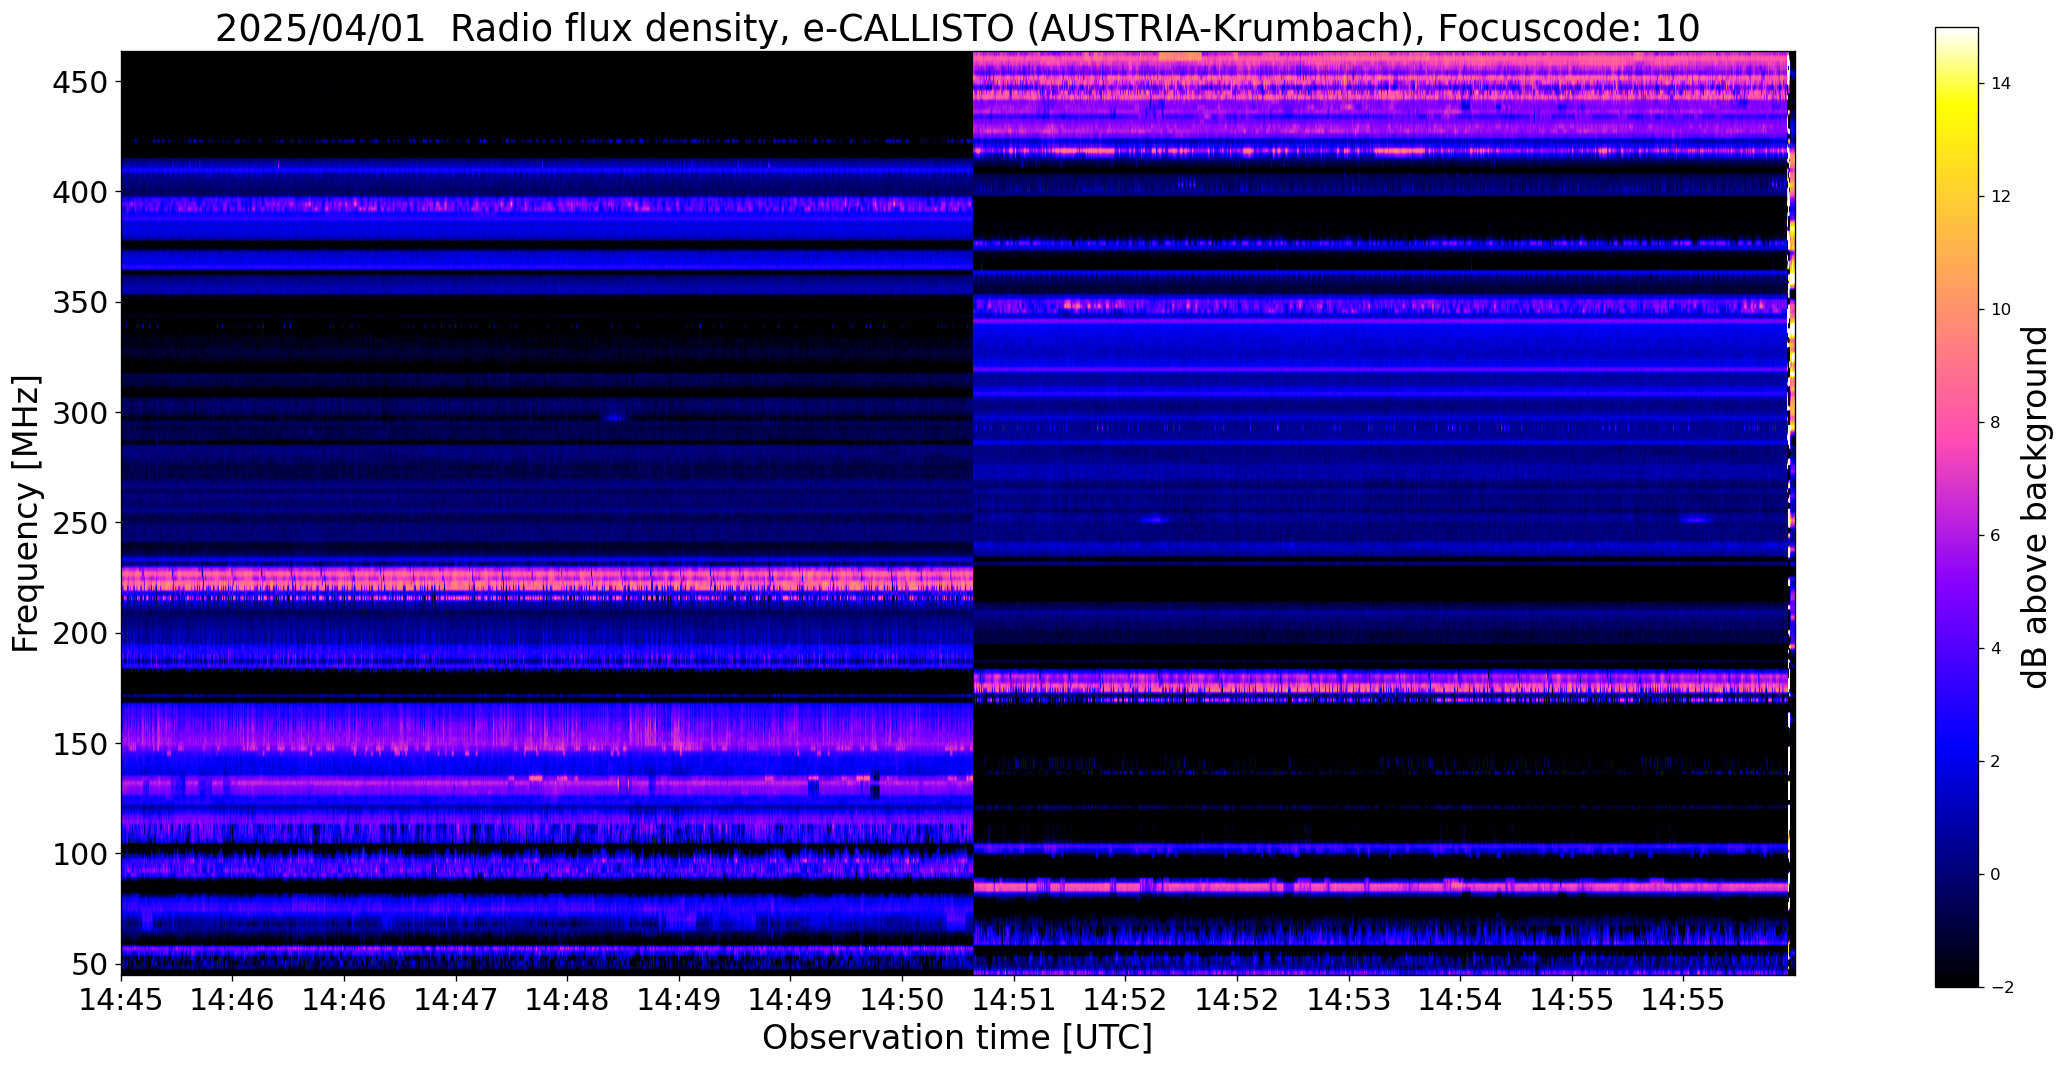Pick the colorbar tick labeled −2

pos(2001,988)
